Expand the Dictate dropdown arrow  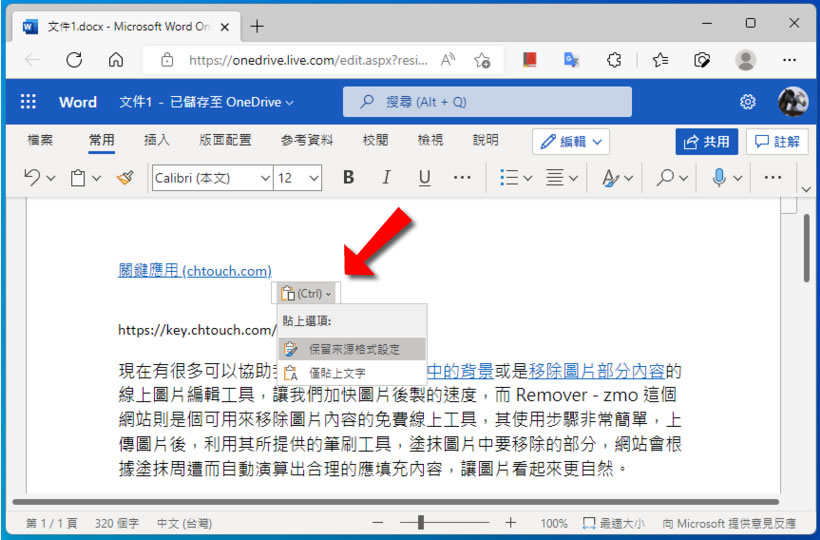[x=737, y=178]
